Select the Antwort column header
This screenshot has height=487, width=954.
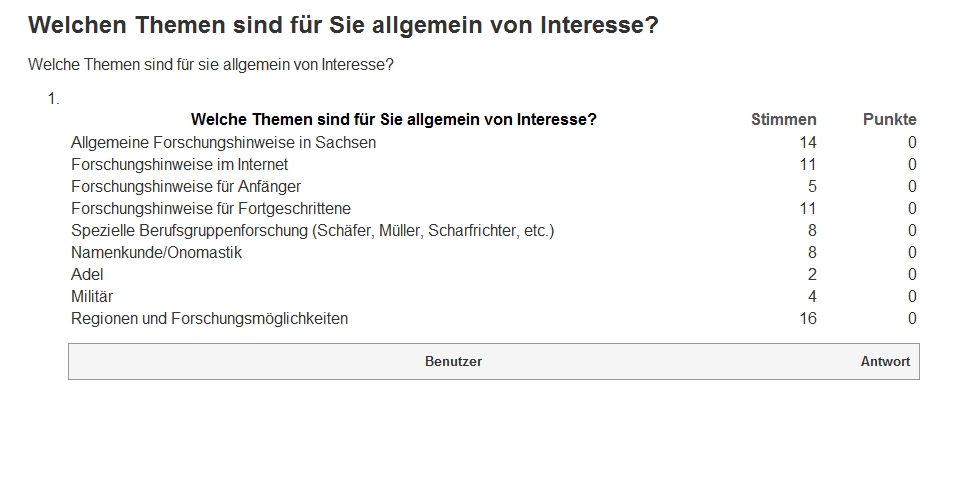(885, 362)
